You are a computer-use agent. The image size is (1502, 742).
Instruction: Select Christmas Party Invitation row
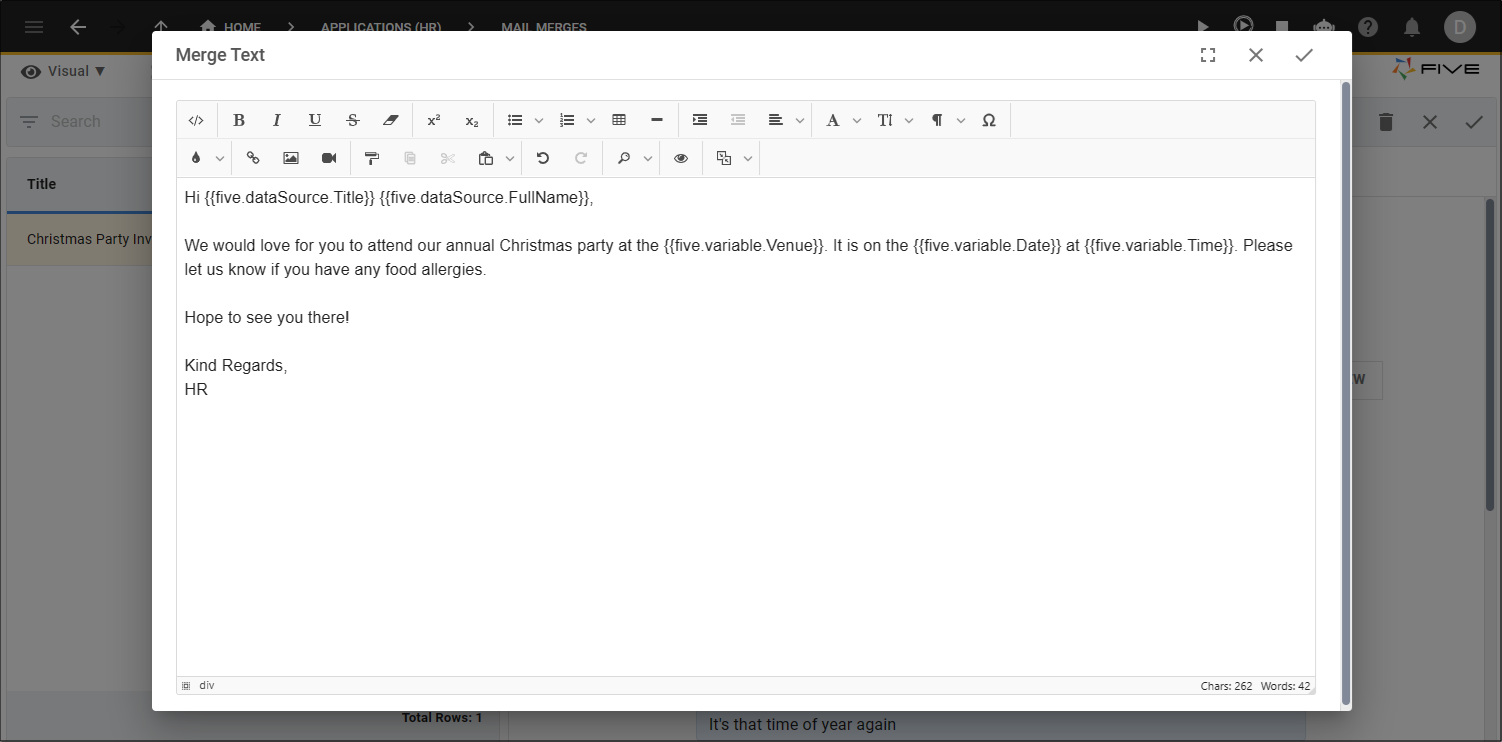click(x=80, y=240)
